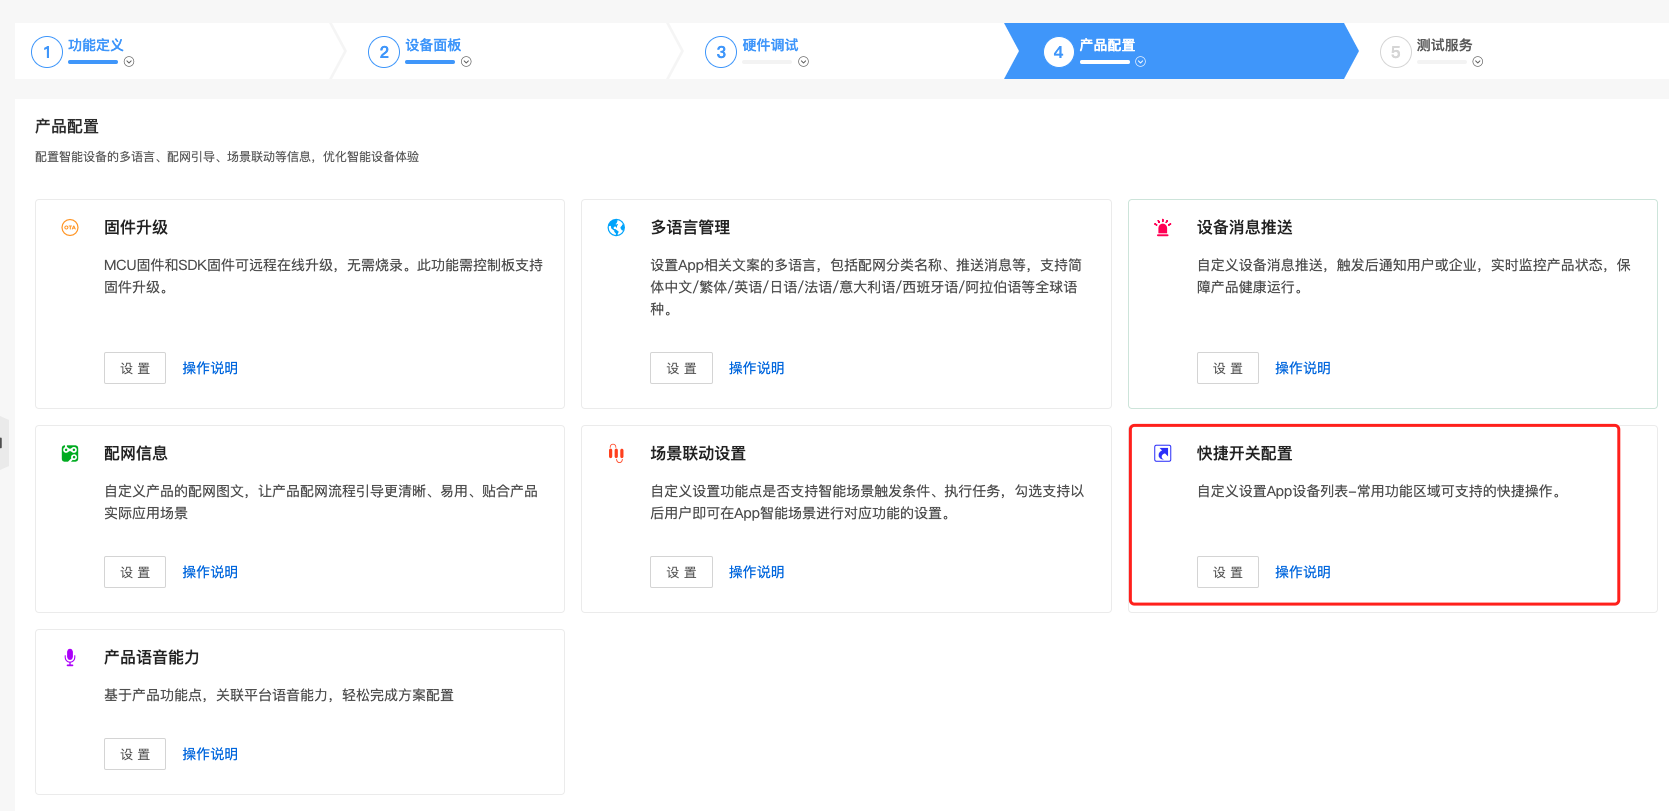This screenshot has width=1669, height=811.
Task: Go to the 测试服务 step tab
Action: click(x=1444, y=46)
